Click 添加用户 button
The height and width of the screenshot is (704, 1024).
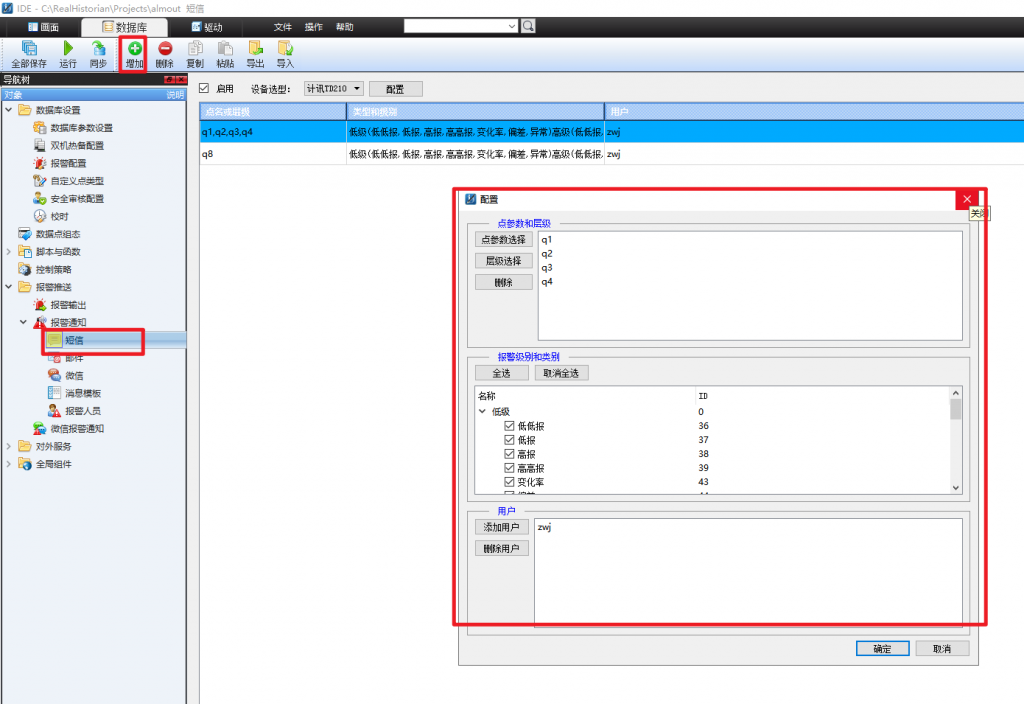click(502, 527)
